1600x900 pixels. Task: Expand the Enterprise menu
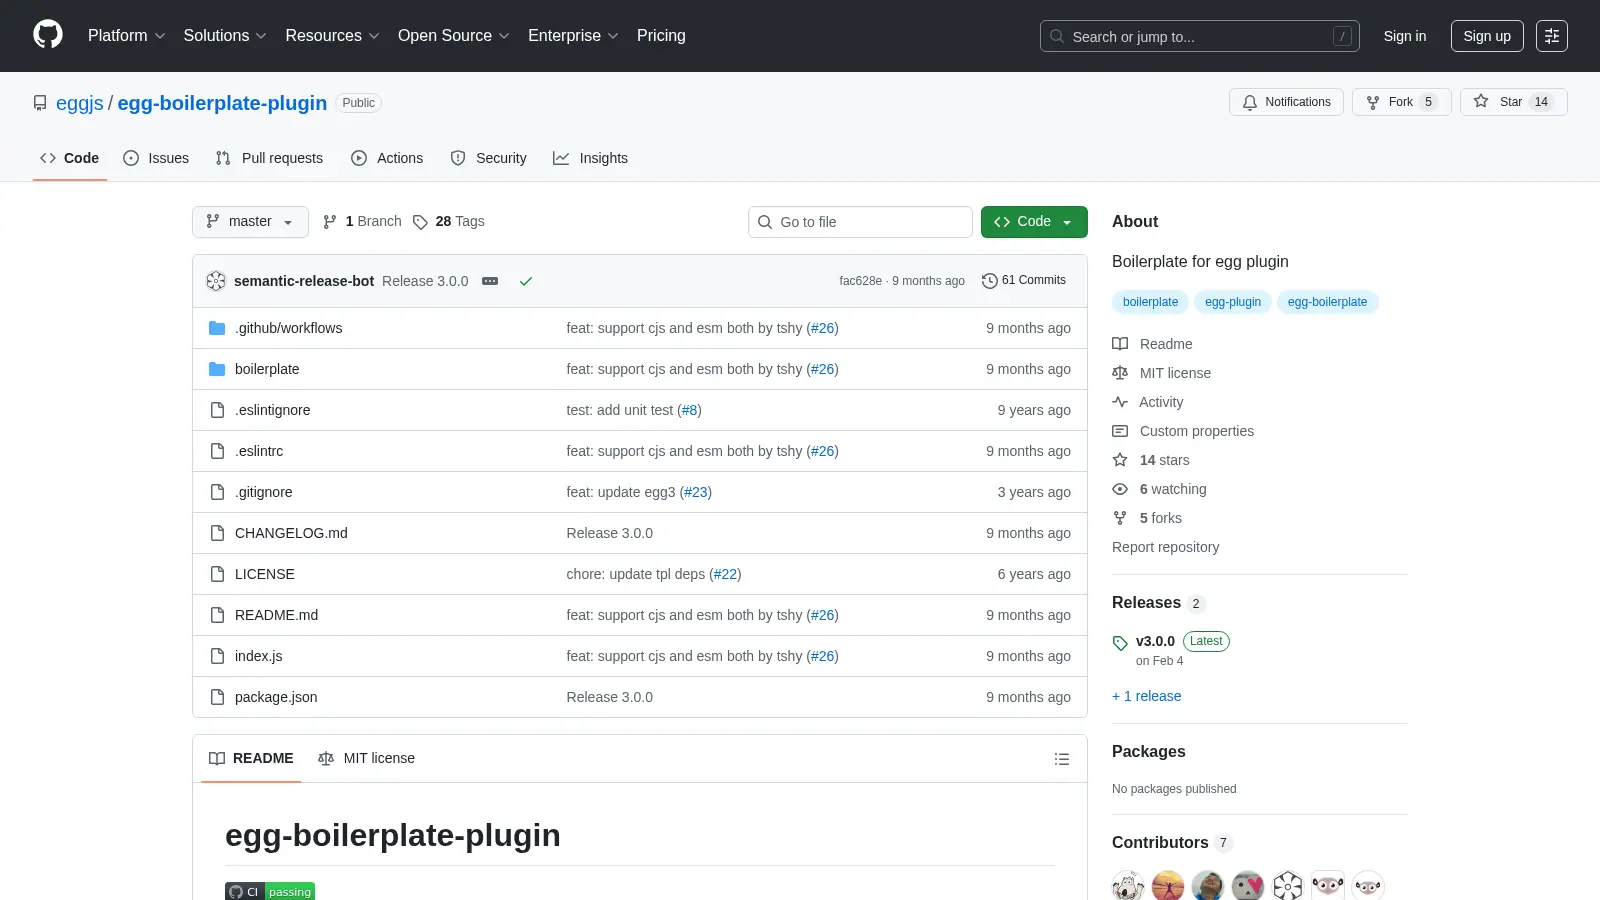coord(573,36)
